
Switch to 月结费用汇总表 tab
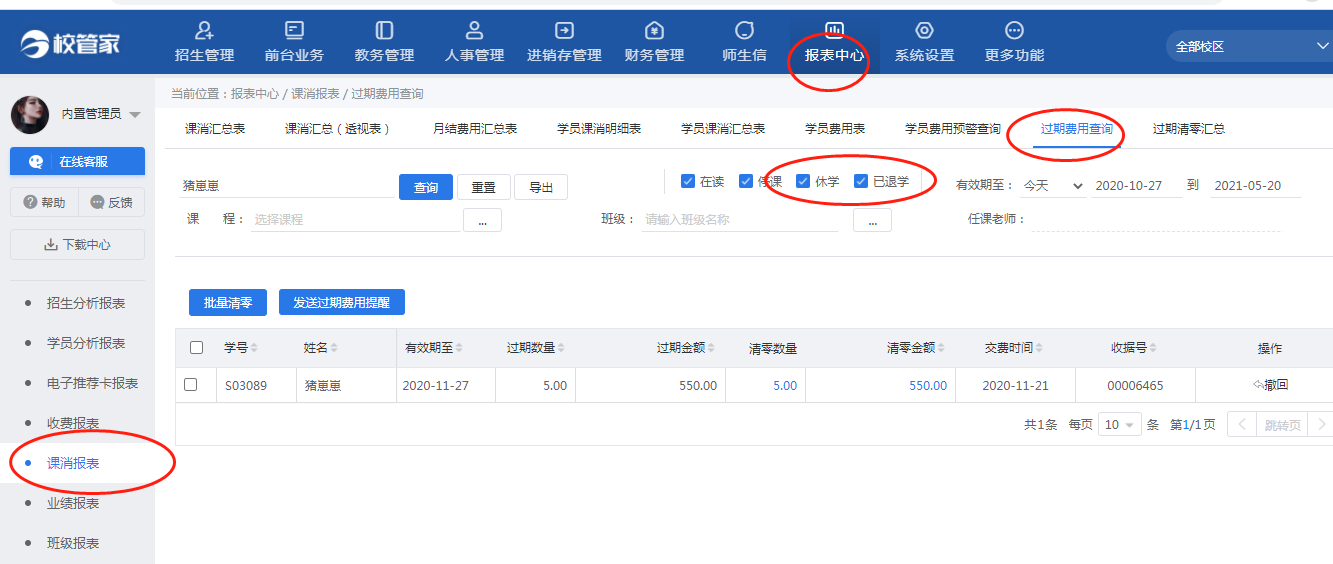(x=475, y=129)
